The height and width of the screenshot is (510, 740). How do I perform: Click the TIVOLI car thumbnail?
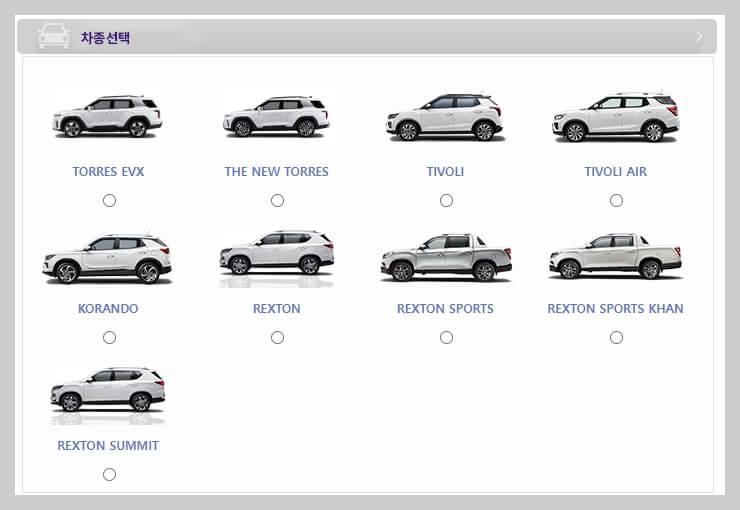pyautogui.click(x=445, y=116)
